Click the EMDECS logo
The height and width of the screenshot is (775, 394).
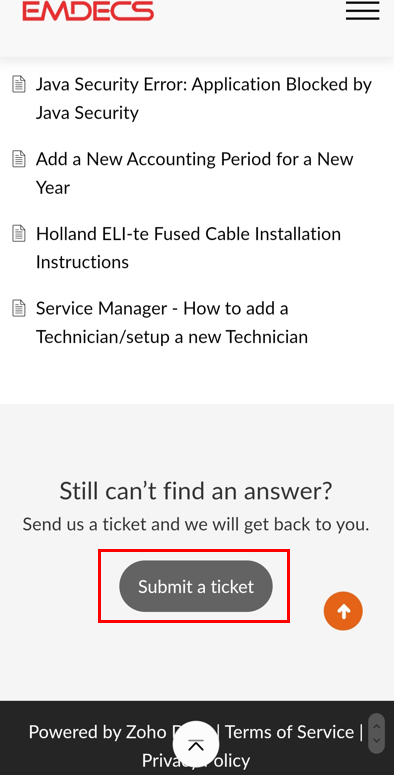pos(88,10)
